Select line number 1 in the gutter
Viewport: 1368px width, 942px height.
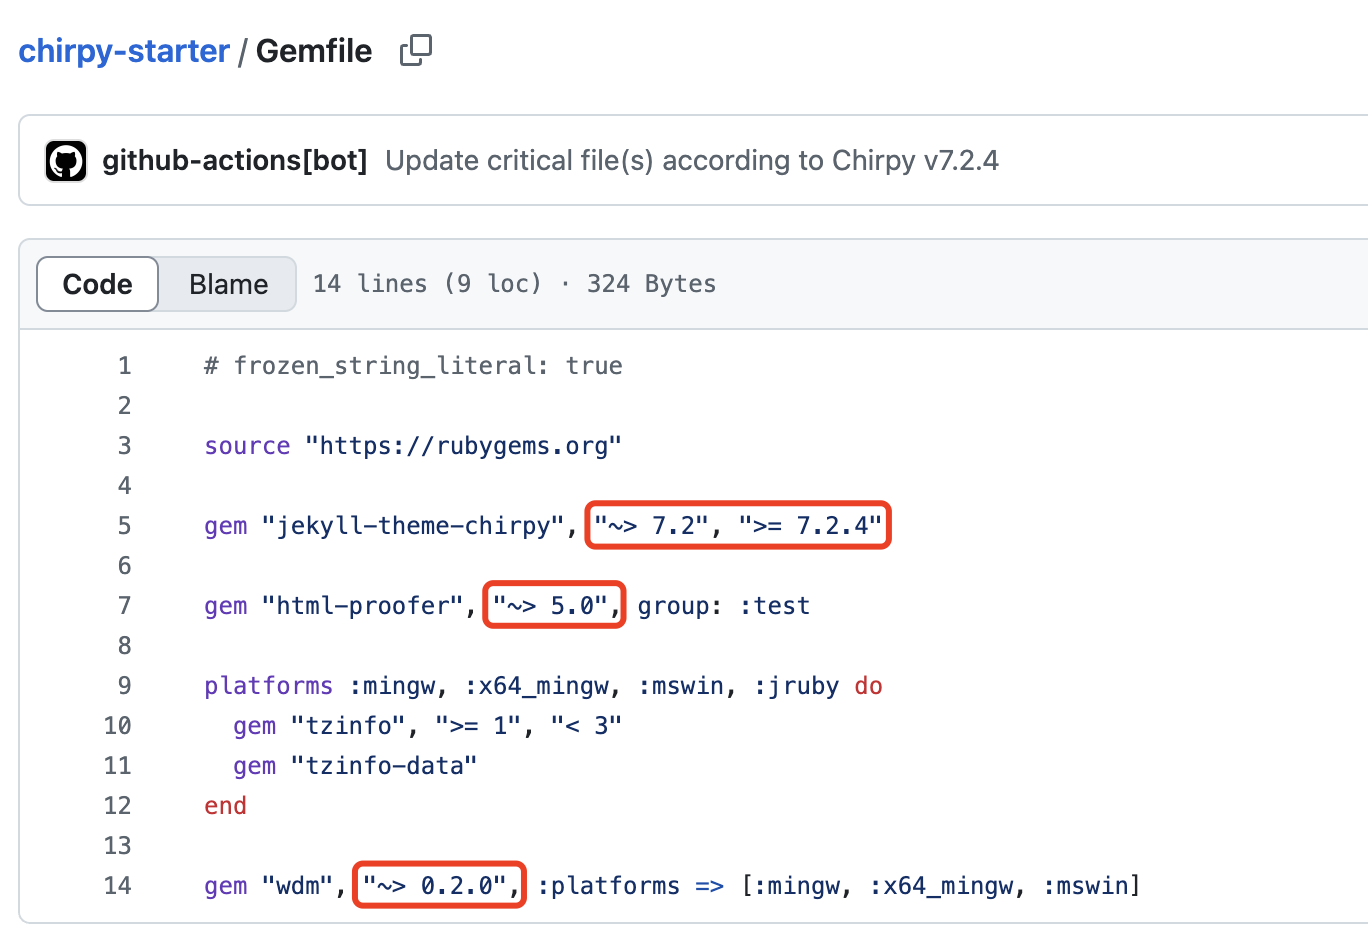coord(124,366)
